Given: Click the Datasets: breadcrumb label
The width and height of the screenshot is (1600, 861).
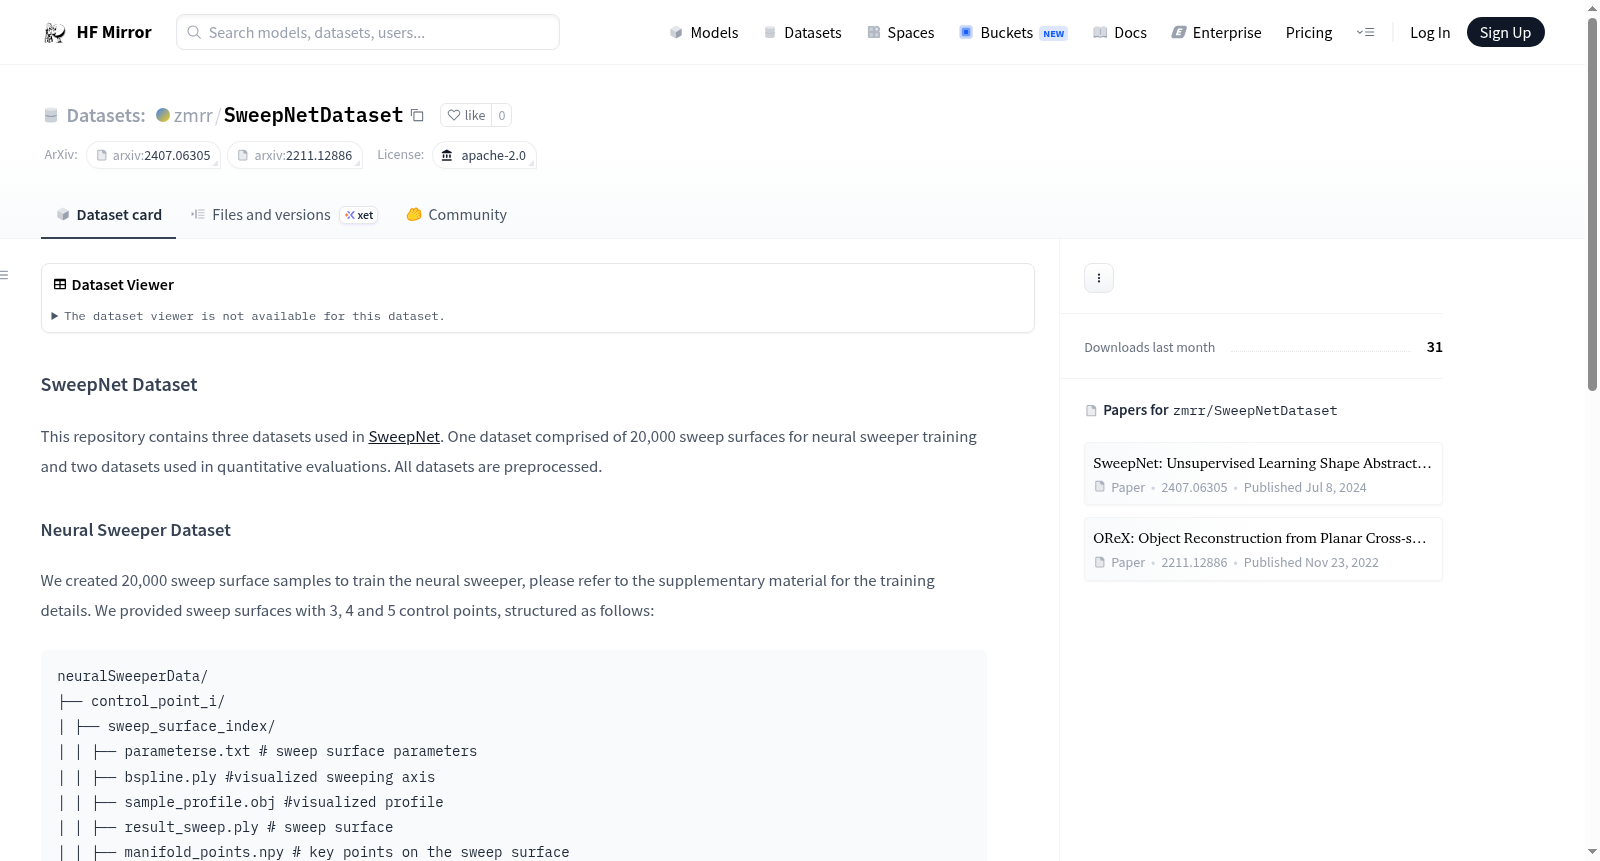Looking at the screenshot, I should coord(106,116).
